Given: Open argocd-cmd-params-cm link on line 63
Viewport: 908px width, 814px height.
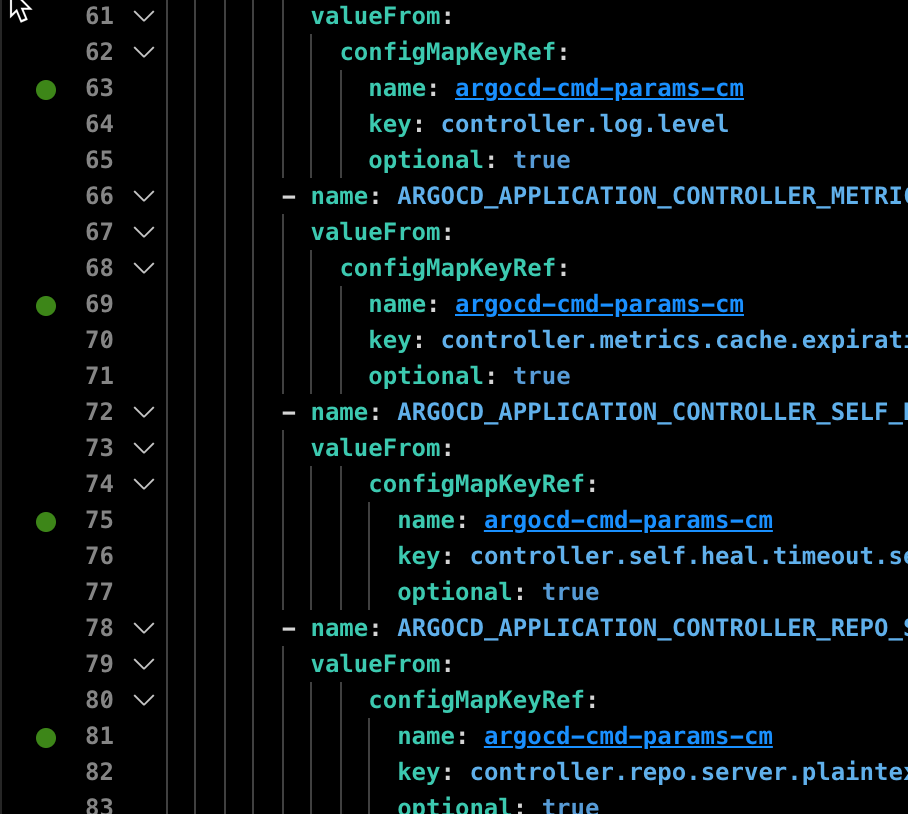Looking at the screenshot, I should [x=599, y=89].
